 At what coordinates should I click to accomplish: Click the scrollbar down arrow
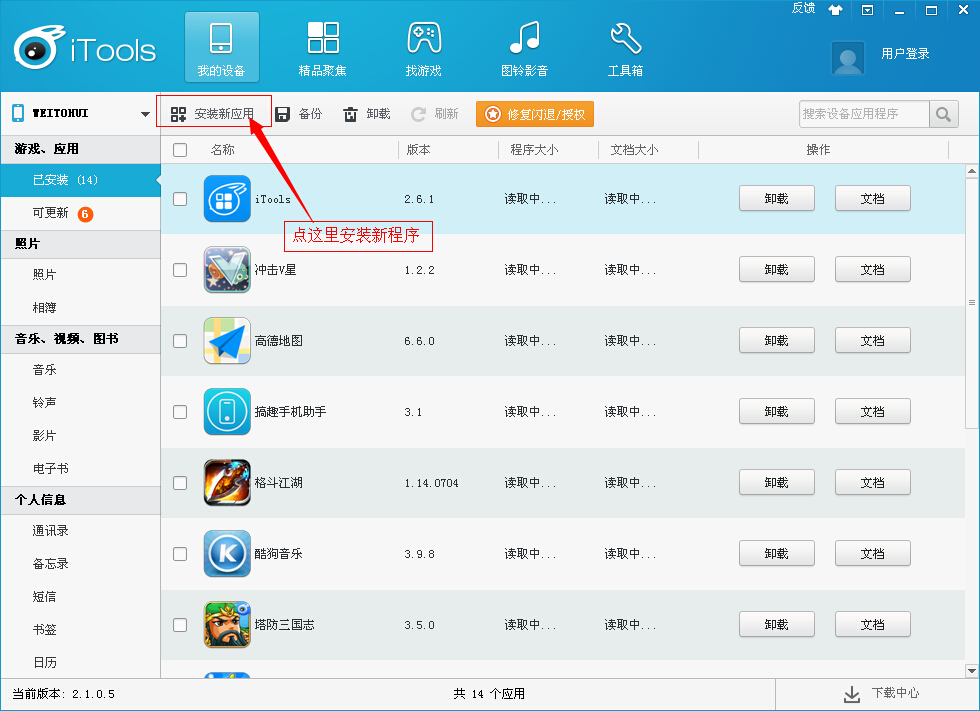coord(972,671)
